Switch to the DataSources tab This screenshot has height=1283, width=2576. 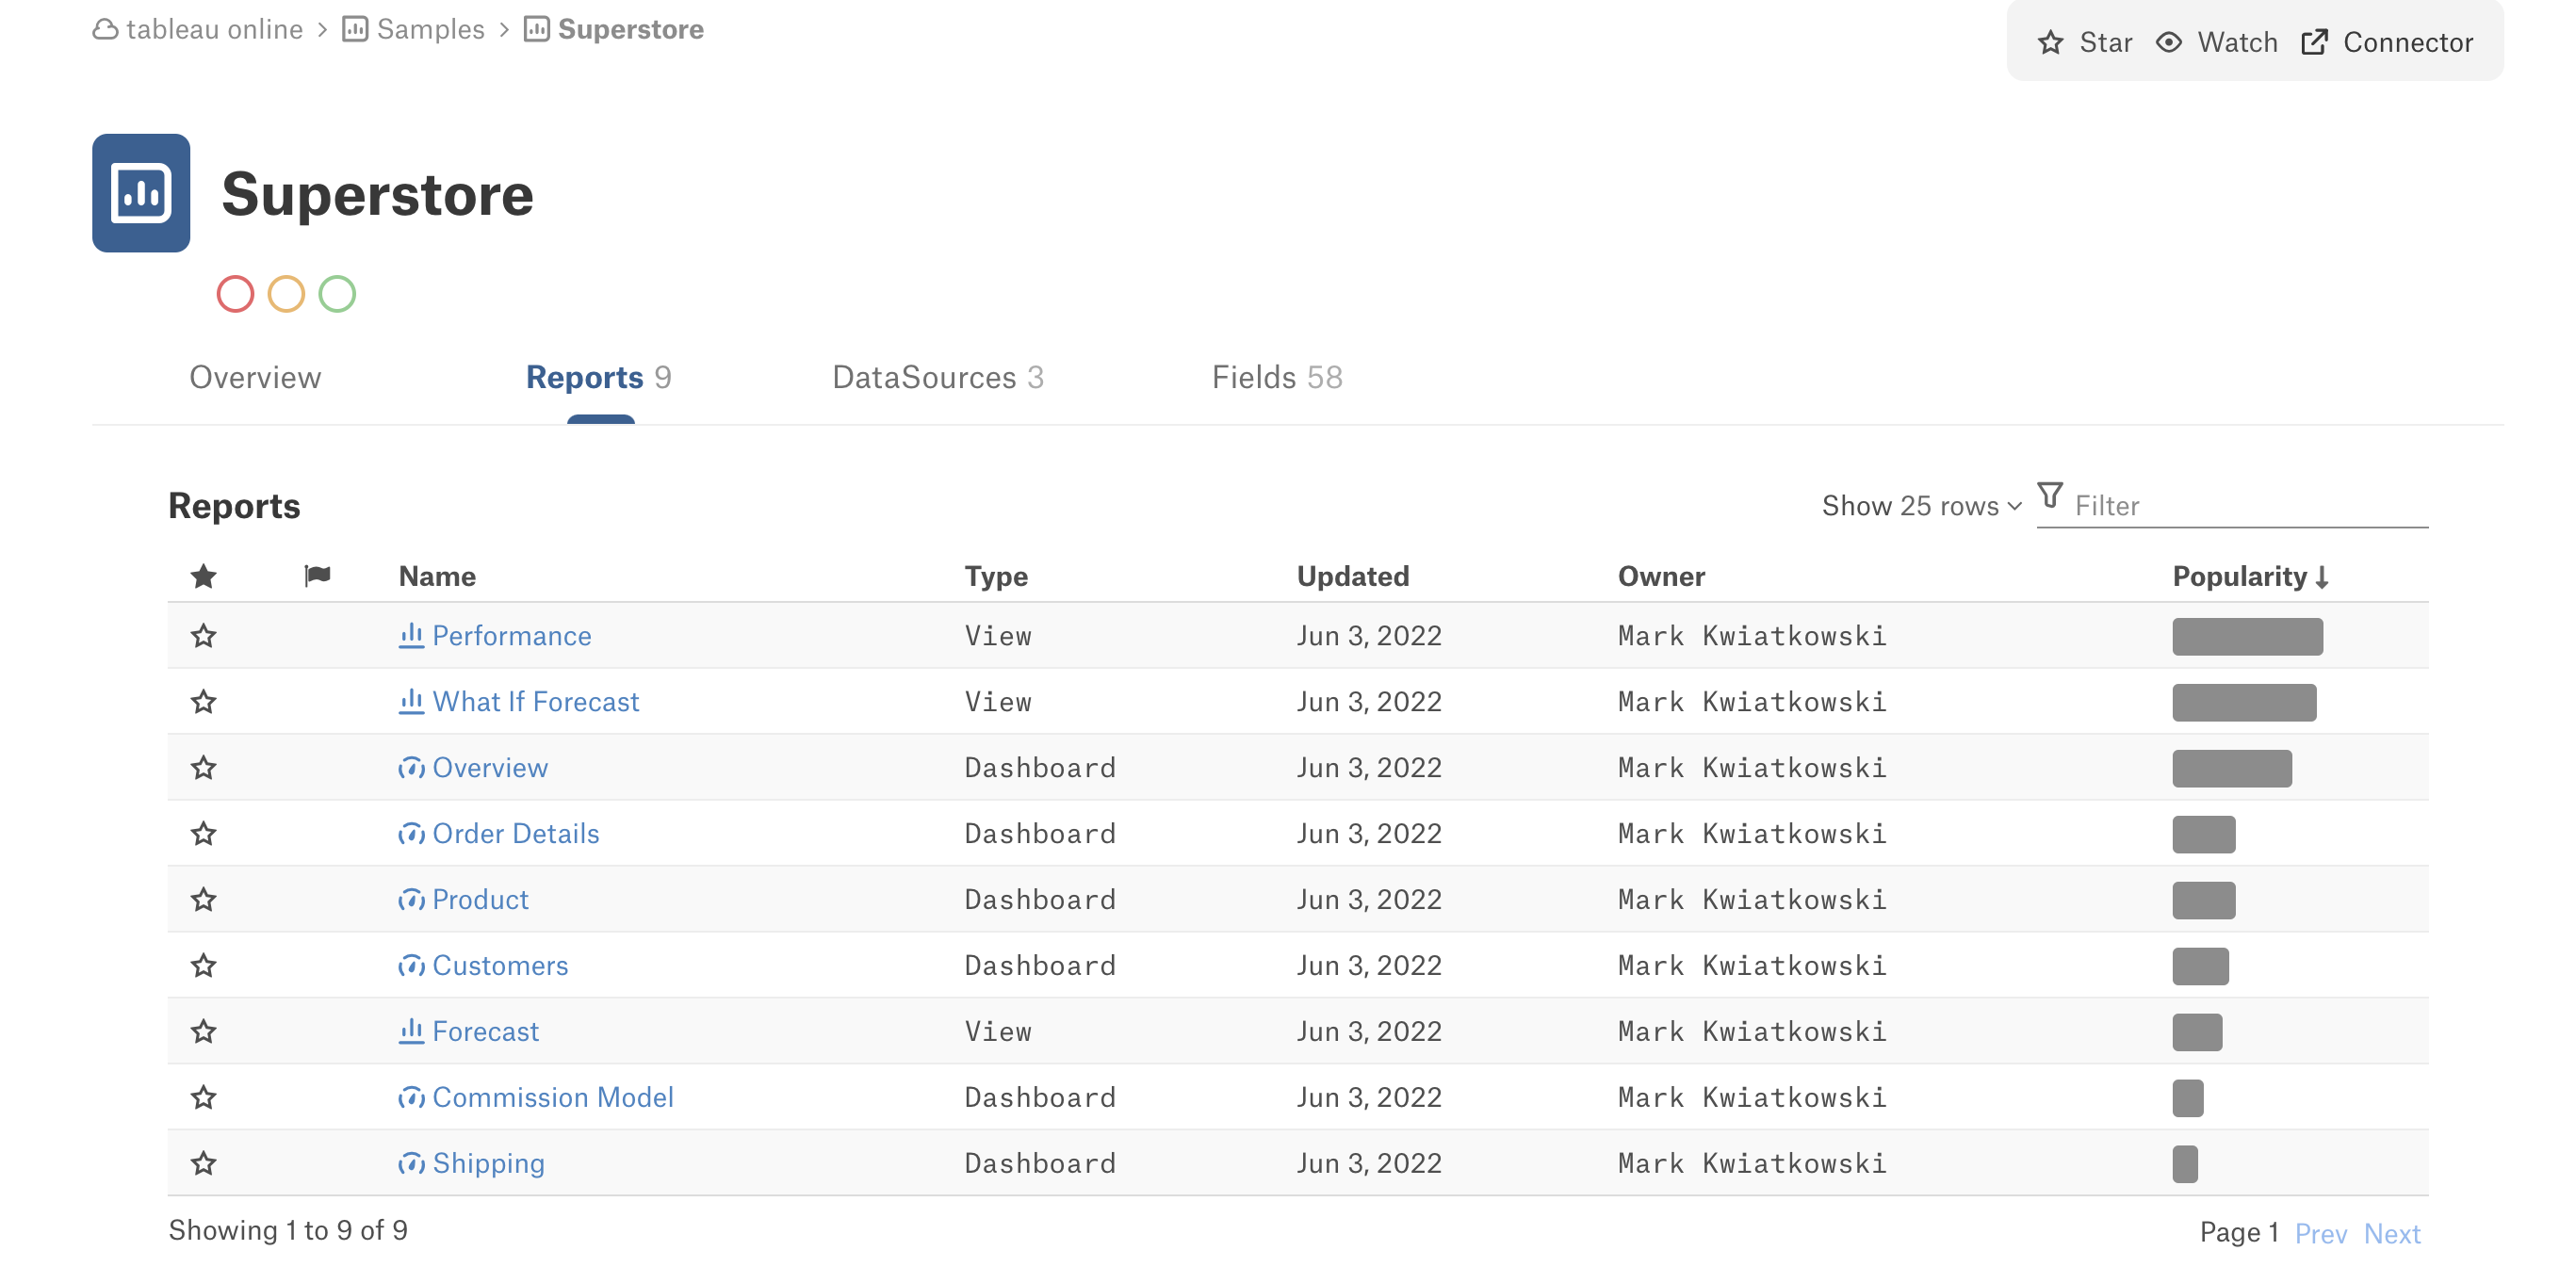937,378
